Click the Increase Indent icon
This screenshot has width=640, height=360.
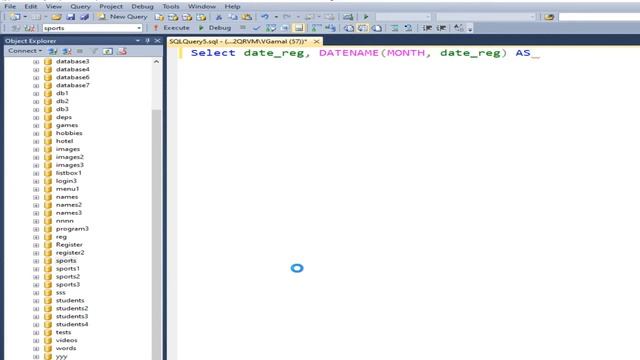pyautogui.click(x=441, y=28)
